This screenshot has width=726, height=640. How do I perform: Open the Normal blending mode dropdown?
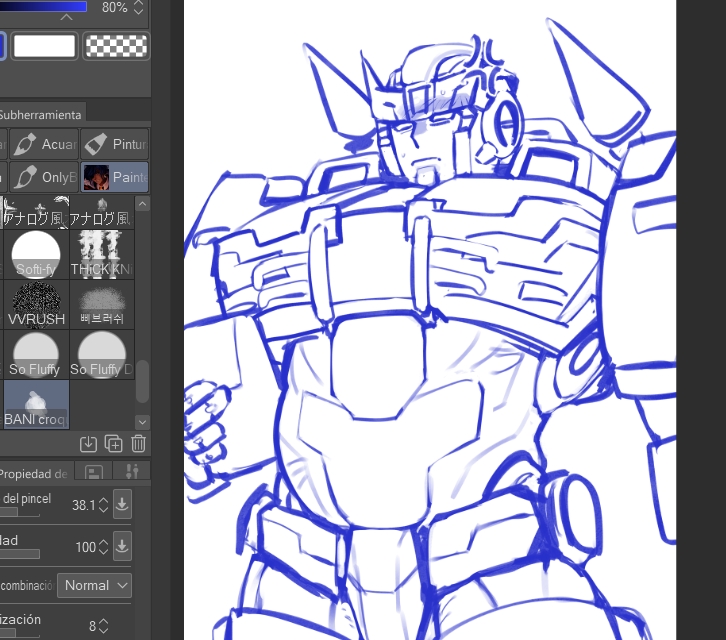click(x=95, y=585)
